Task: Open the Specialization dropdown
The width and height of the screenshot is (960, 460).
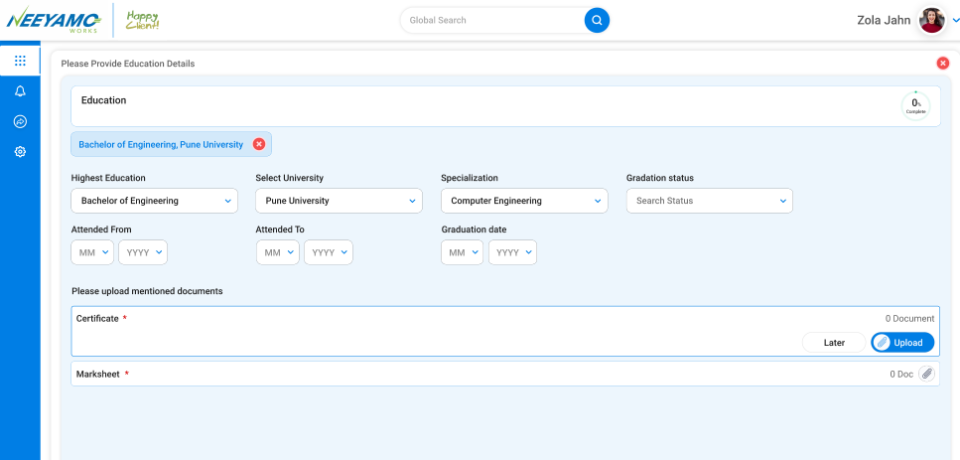Action: 524,201
